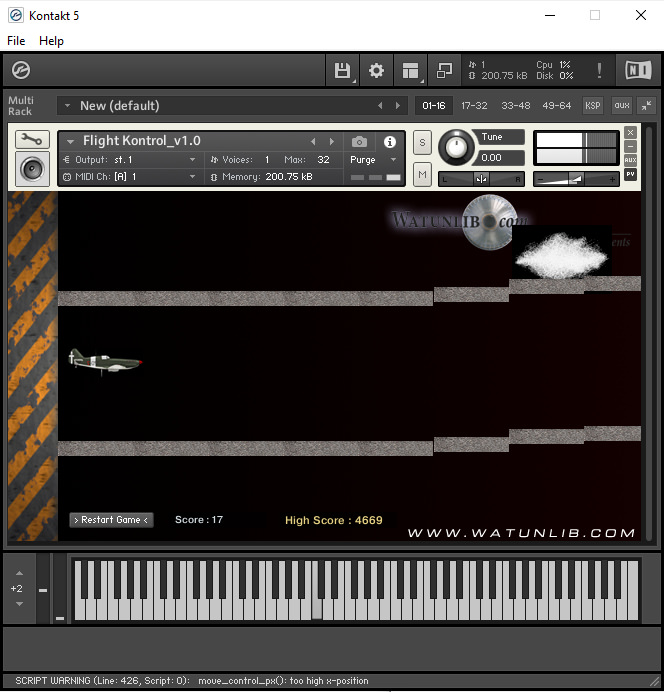Toggle the rack aux sends view
The width and height of the screenshot is (664, 692).
(x=622, y=105)
